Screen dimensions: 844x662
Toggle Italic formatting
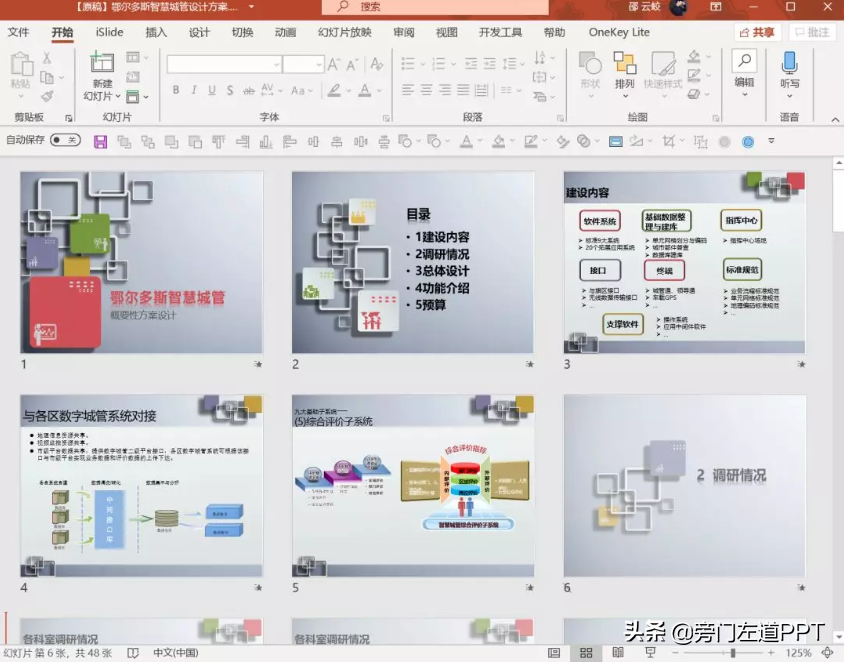[194, 90]
